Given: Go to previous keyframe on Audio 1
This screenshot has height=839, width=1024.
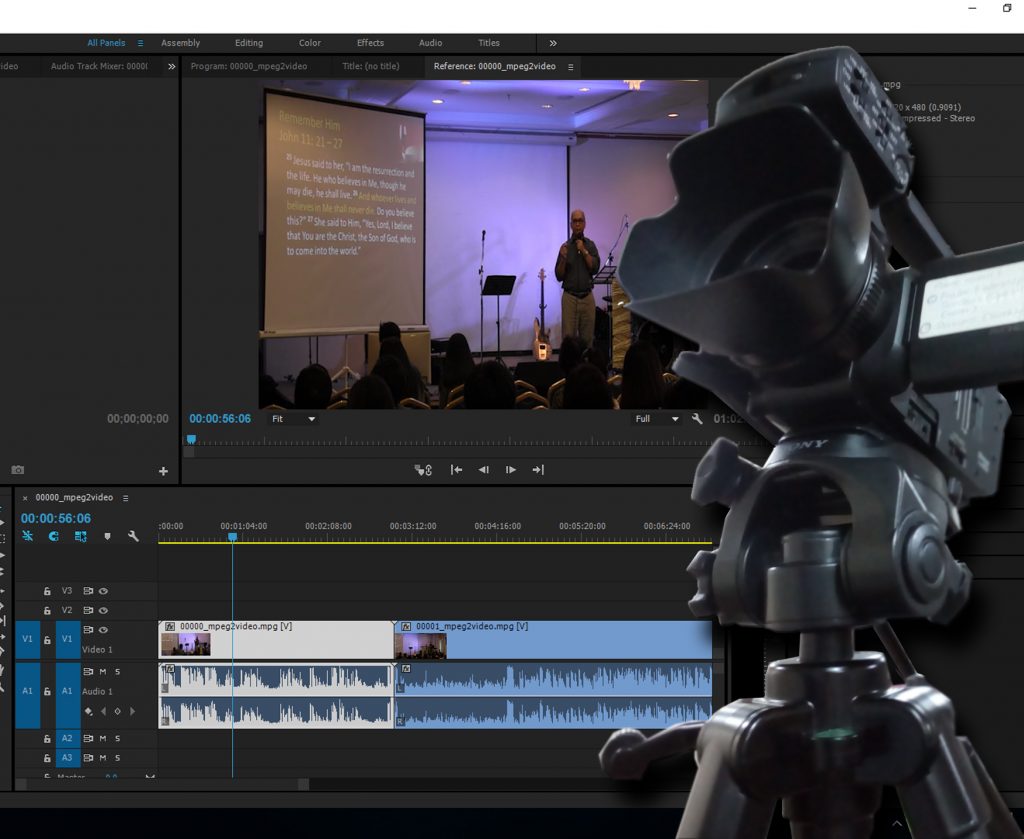Looking at the screenshot, I should click(103, 711).
